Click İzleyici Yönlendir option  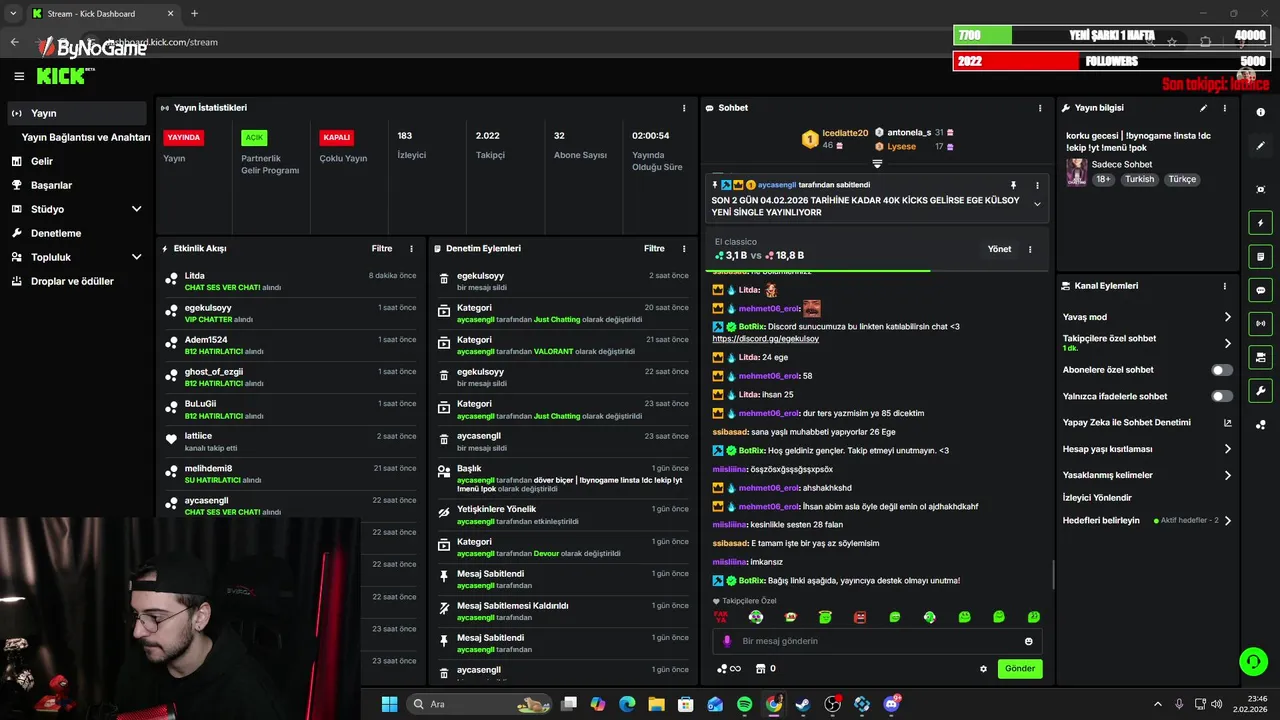(x=1097, y=497)
